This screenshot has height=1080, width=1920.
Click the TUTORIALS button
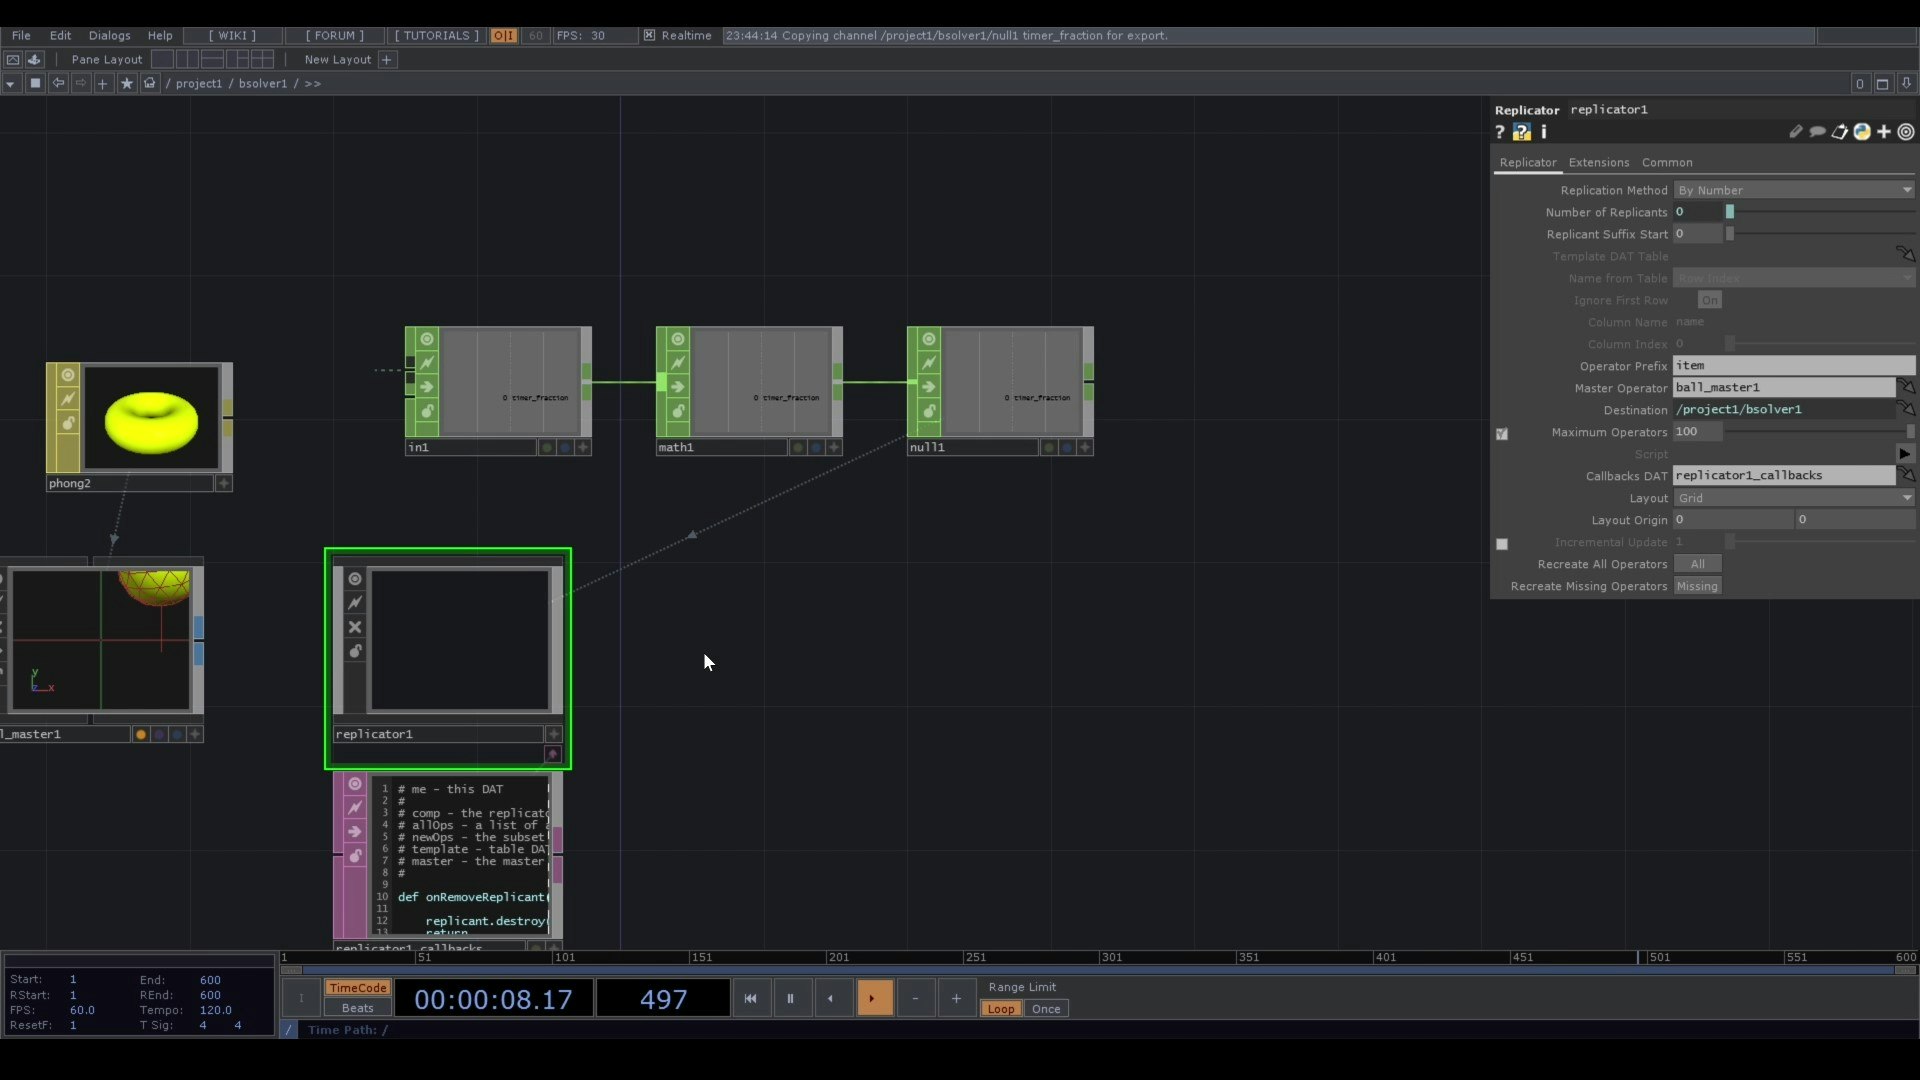(x=435, y=35)
